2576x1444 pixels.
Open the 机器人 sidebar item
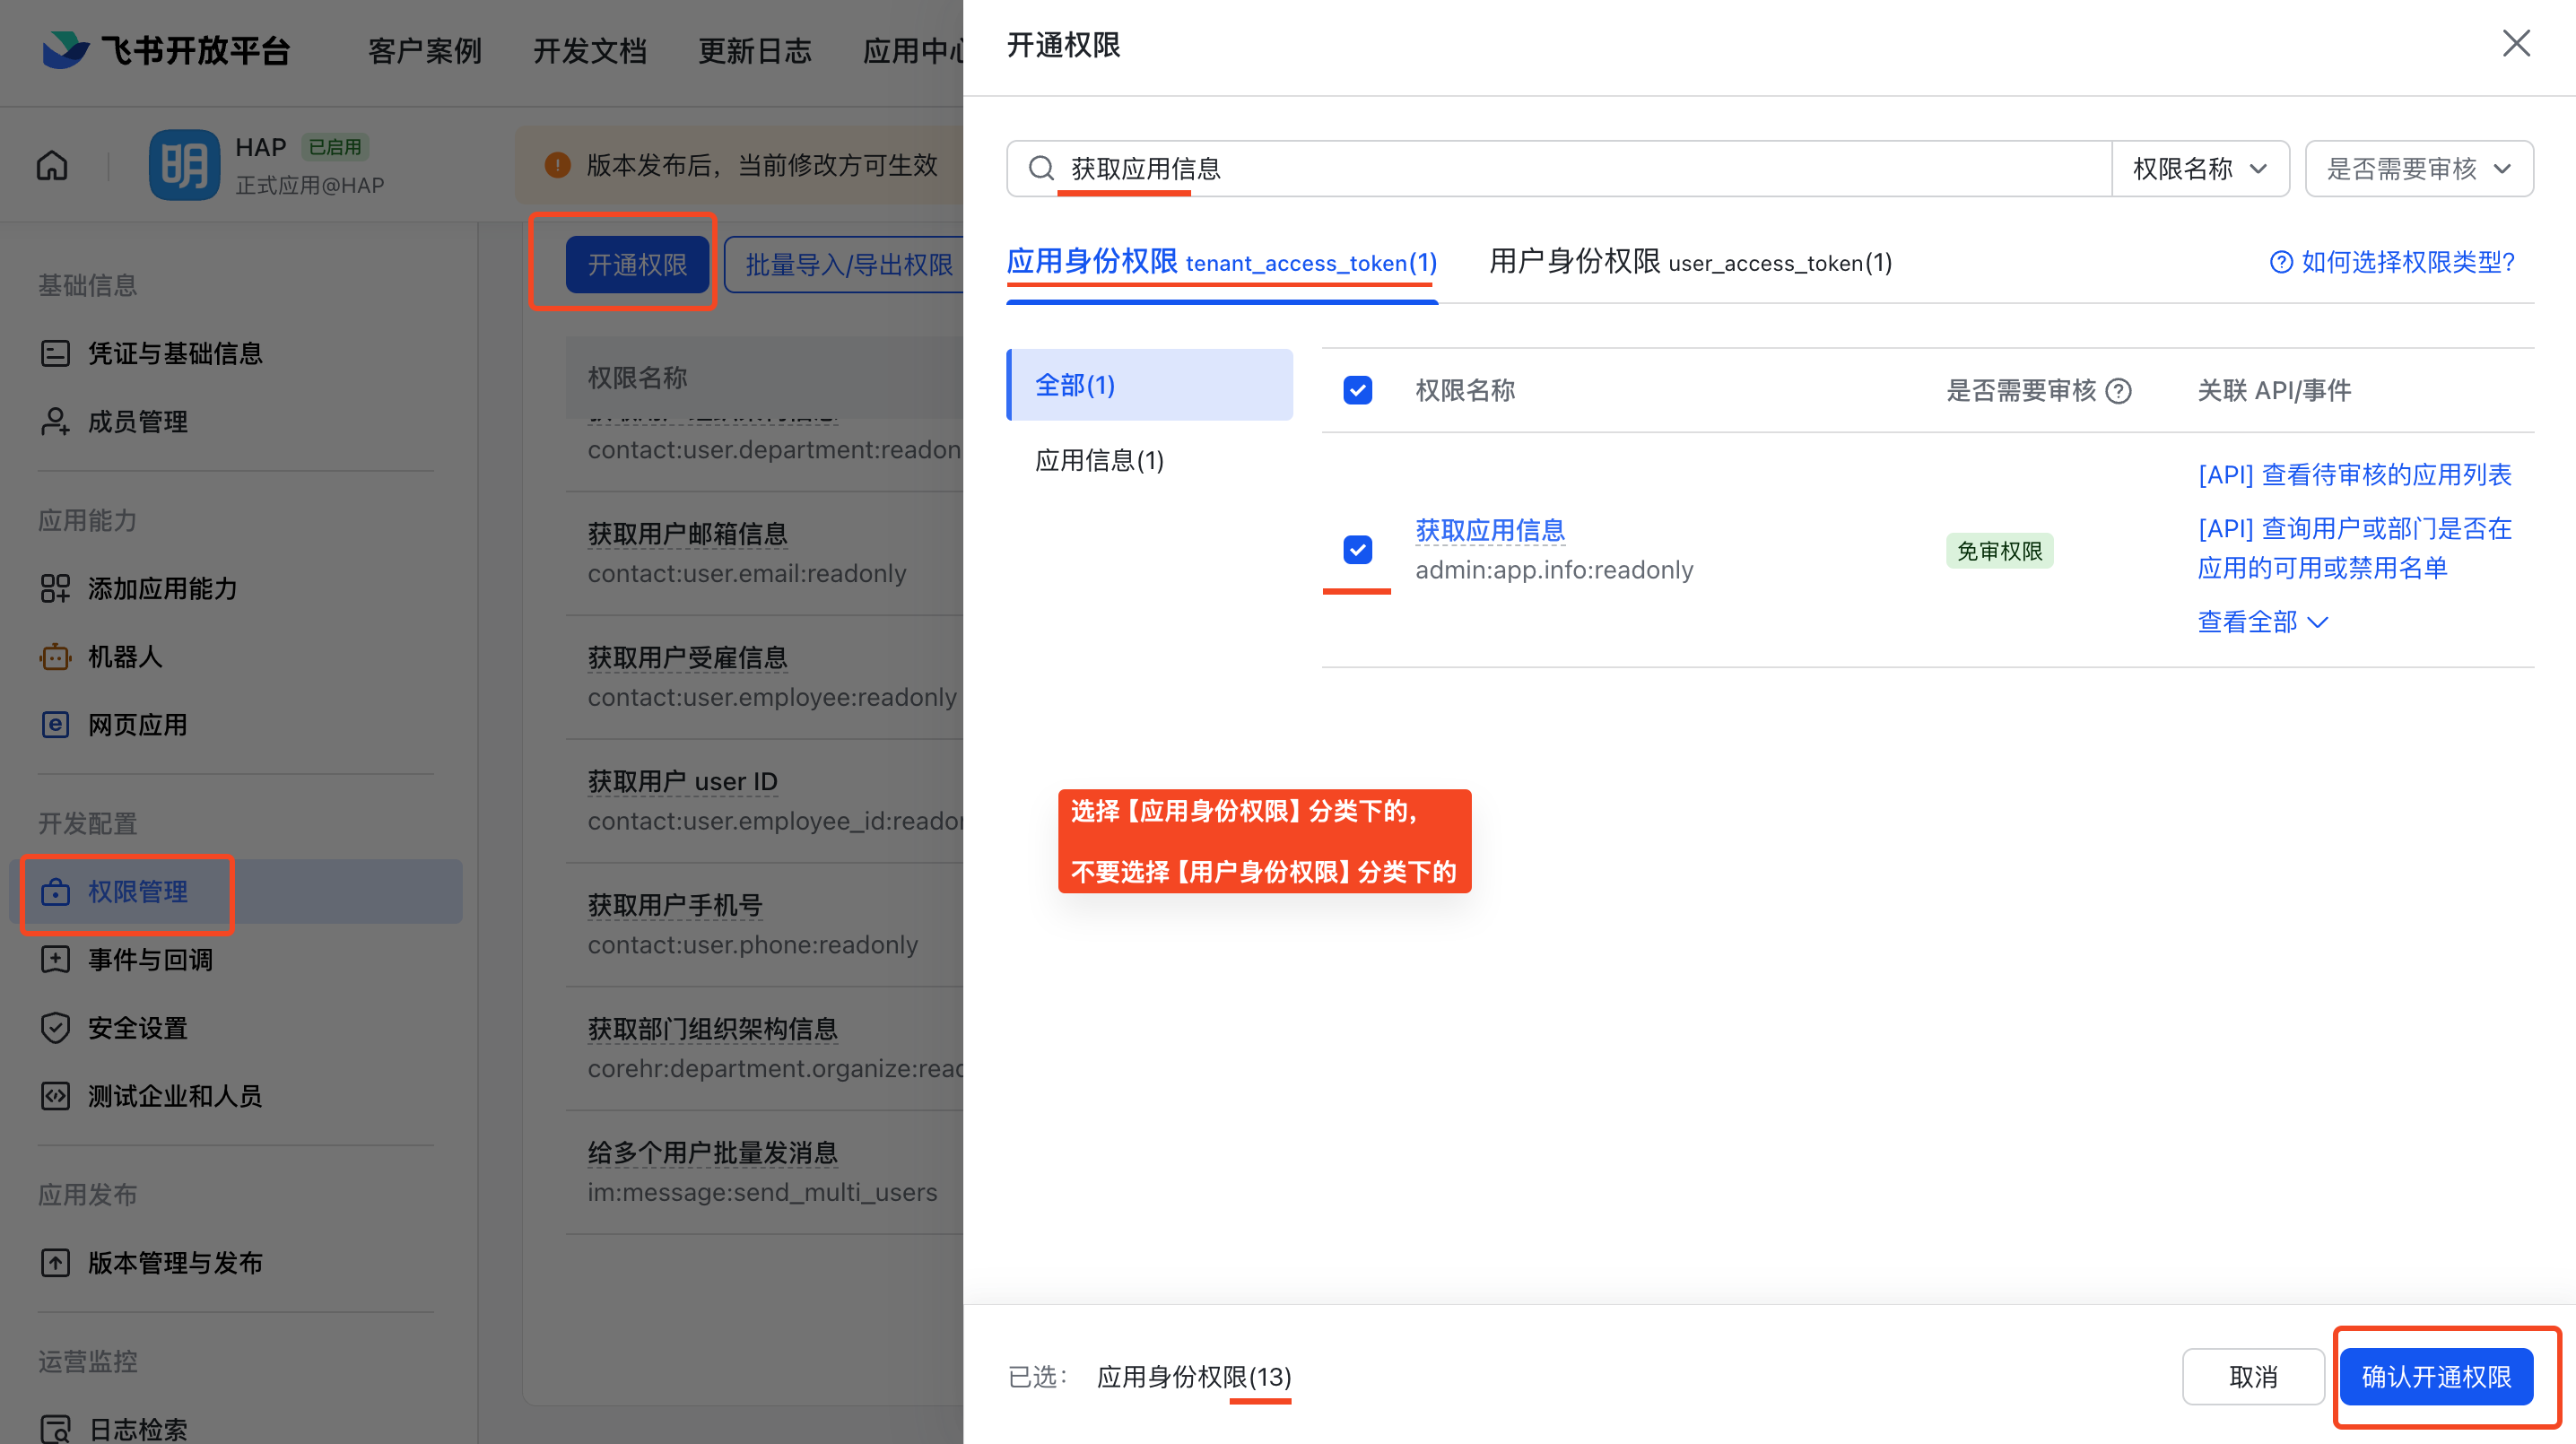click(124, 657)
